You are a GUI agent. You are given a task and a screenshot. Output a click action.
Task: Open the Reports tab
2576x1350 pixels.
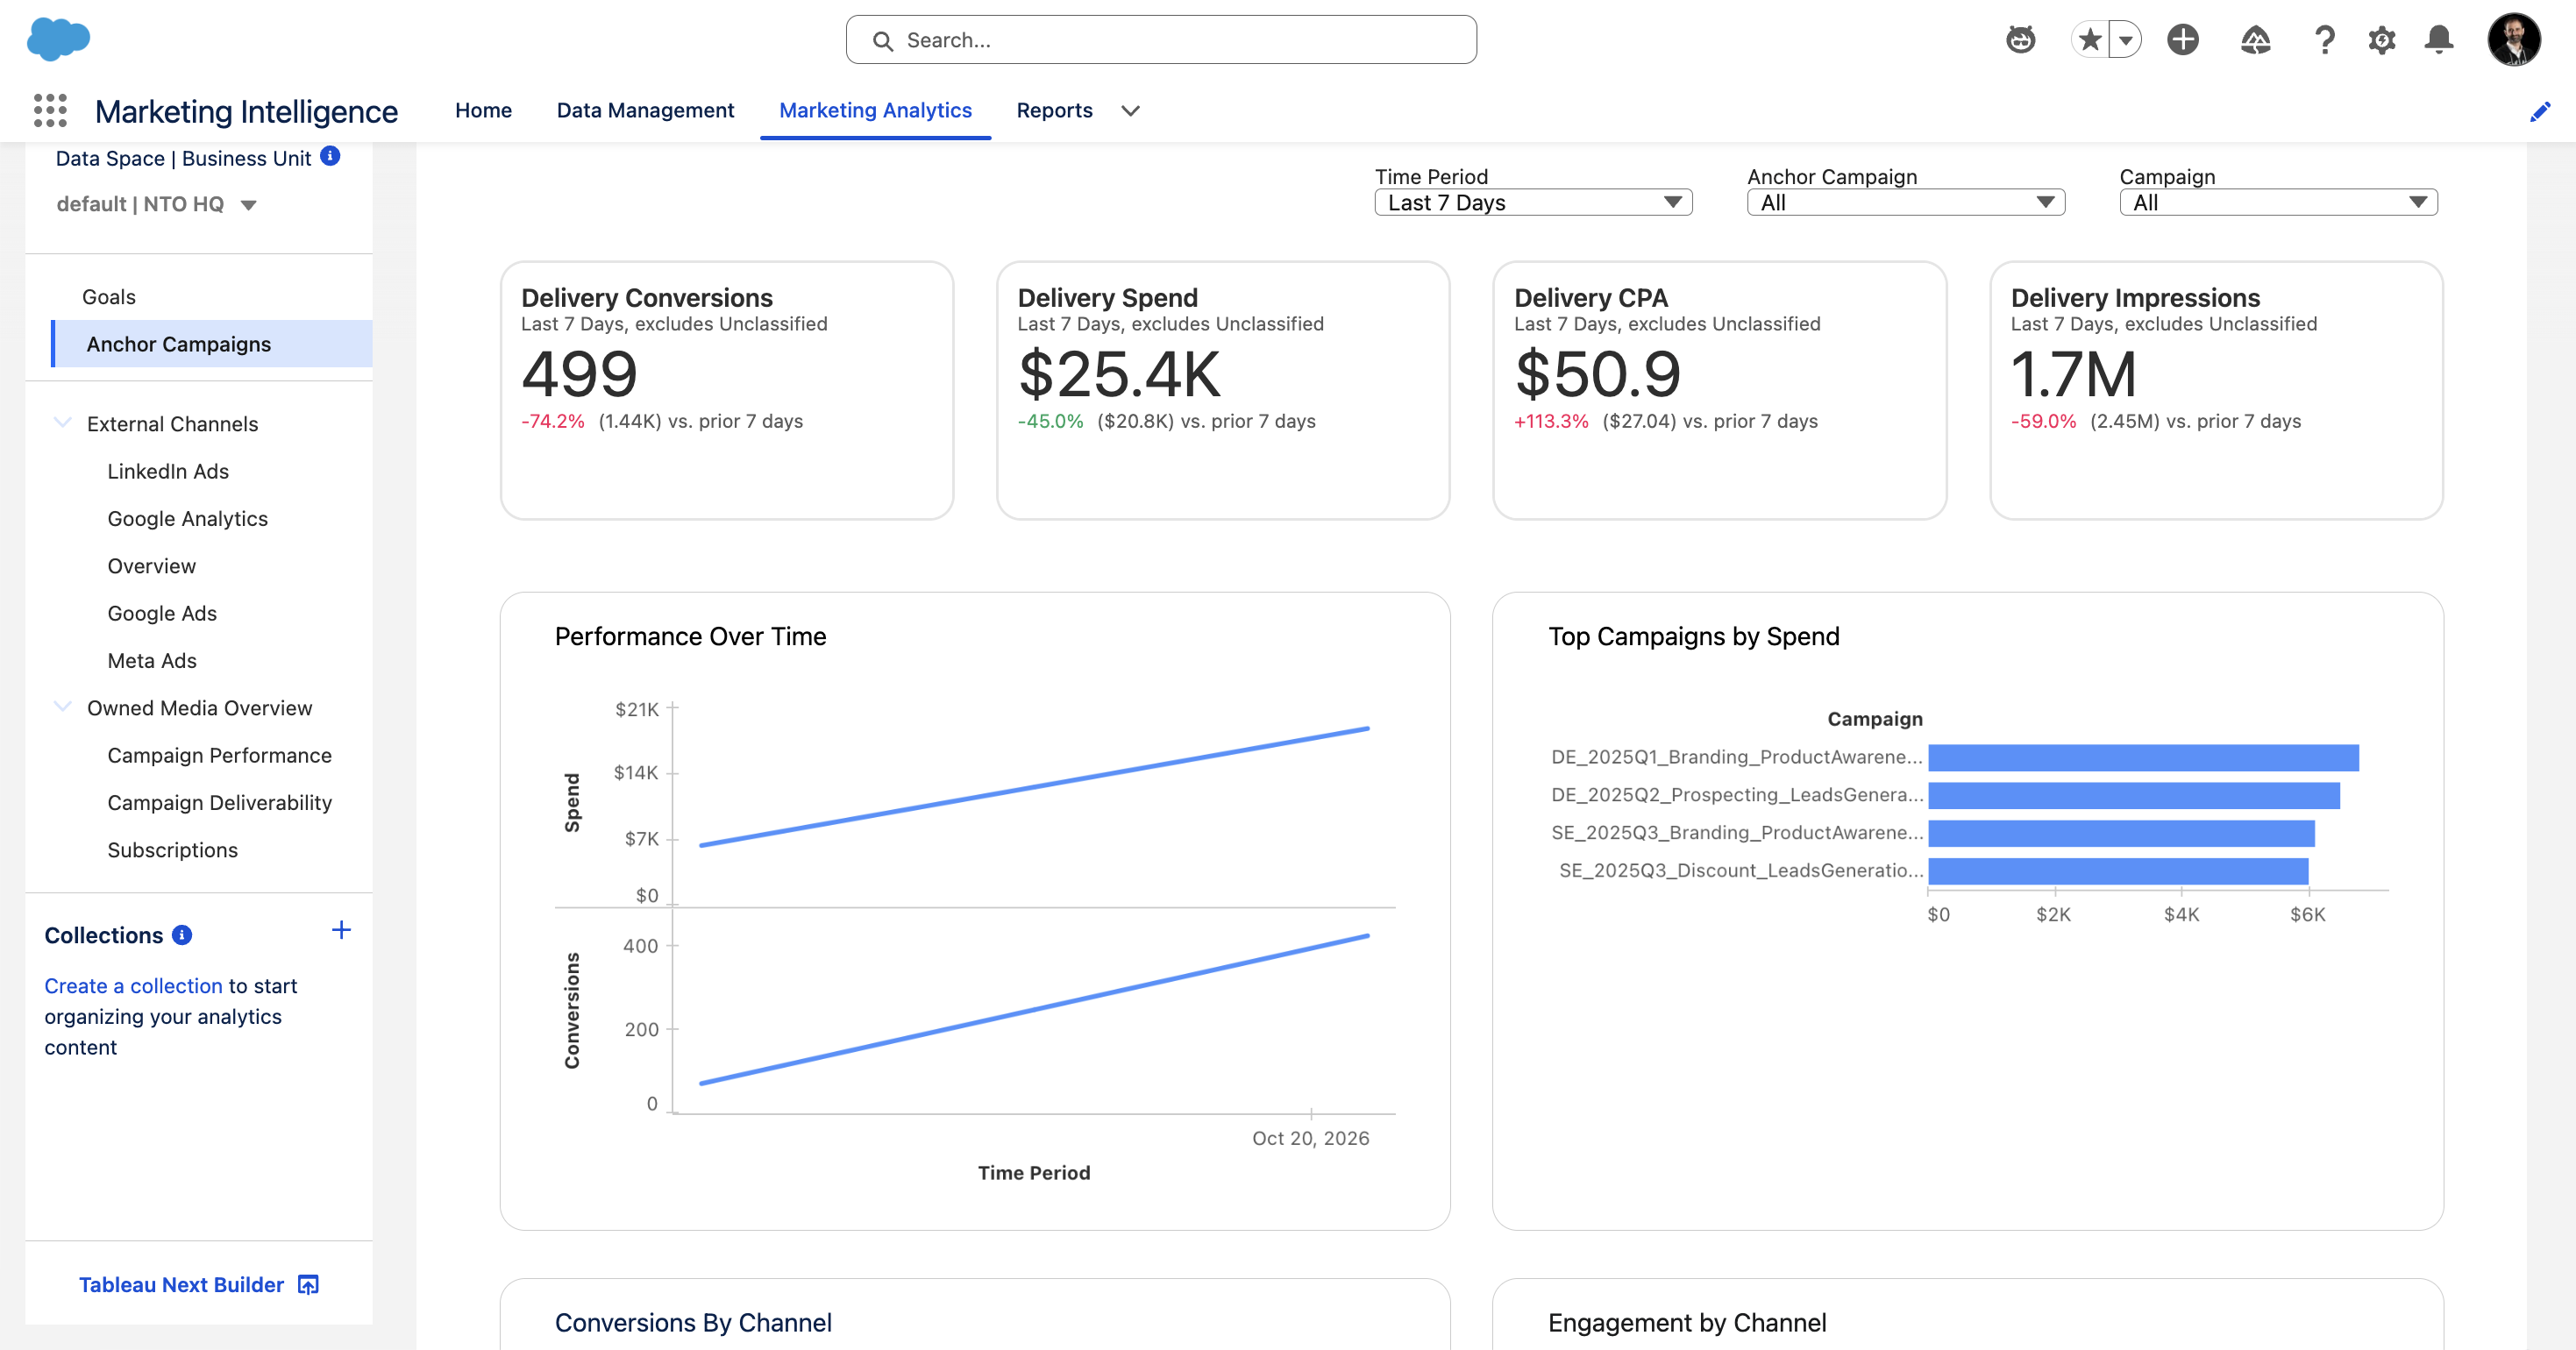[x=1054, y=110]
